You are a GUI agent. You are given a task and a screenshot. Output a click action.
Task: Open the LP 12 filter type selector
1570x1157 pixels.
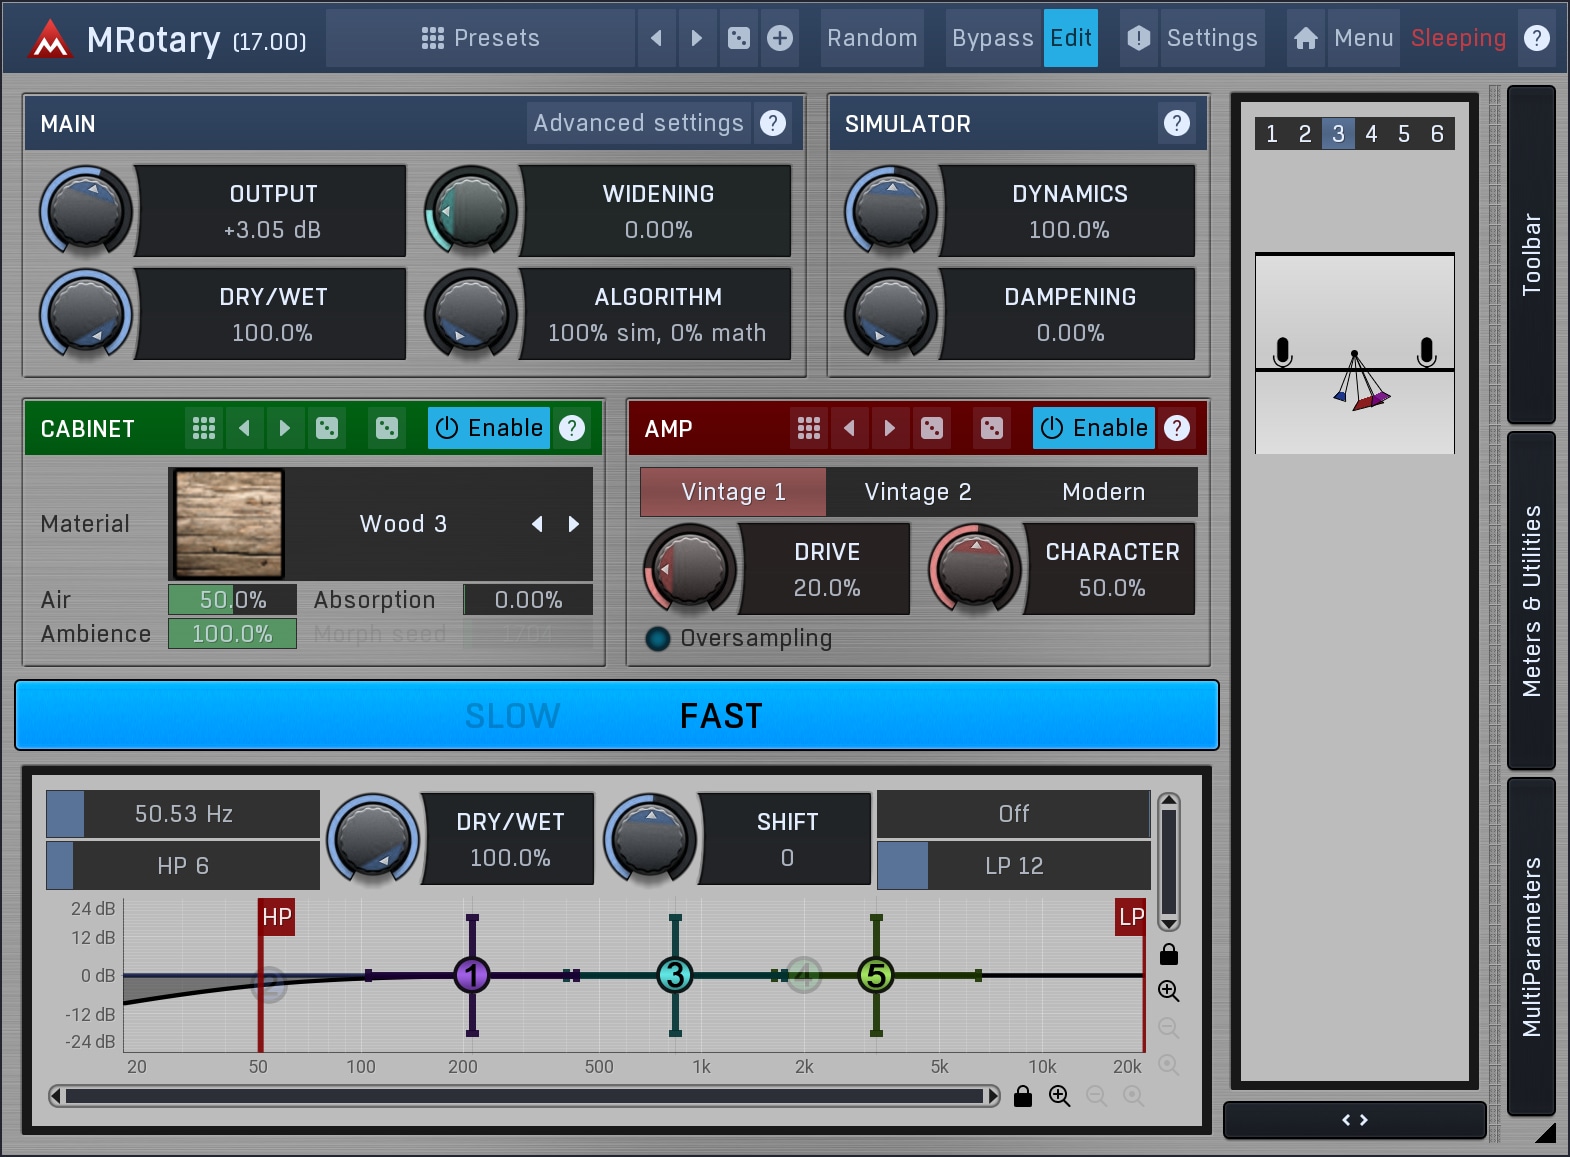pos(1013,866)
